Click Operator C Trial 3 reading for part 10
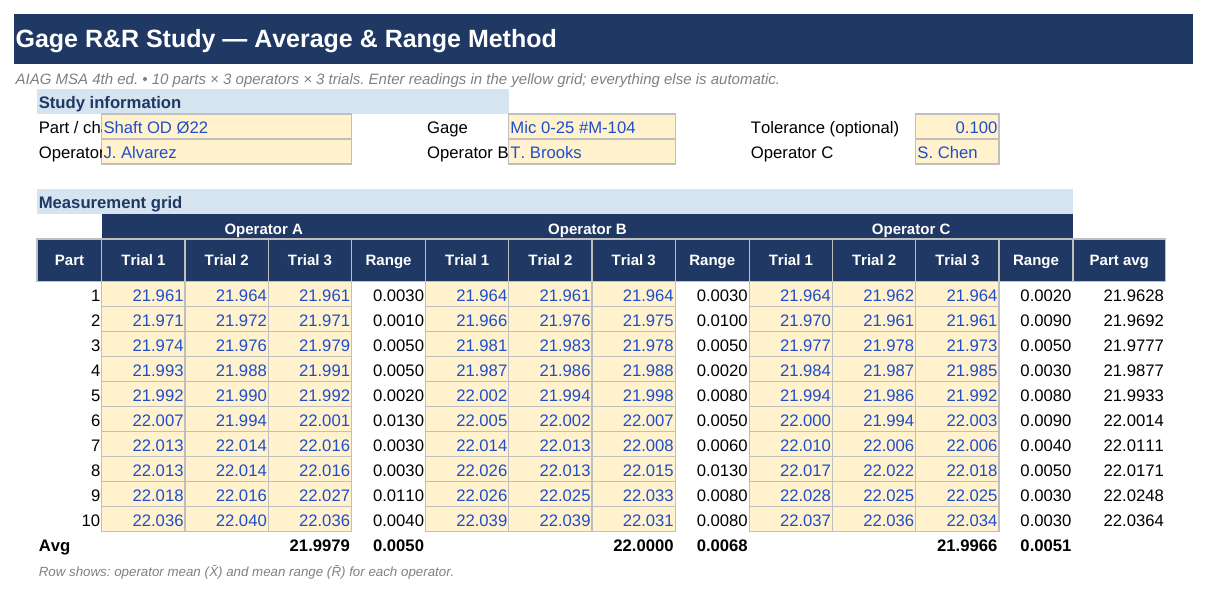 click(x=957, y=520)
